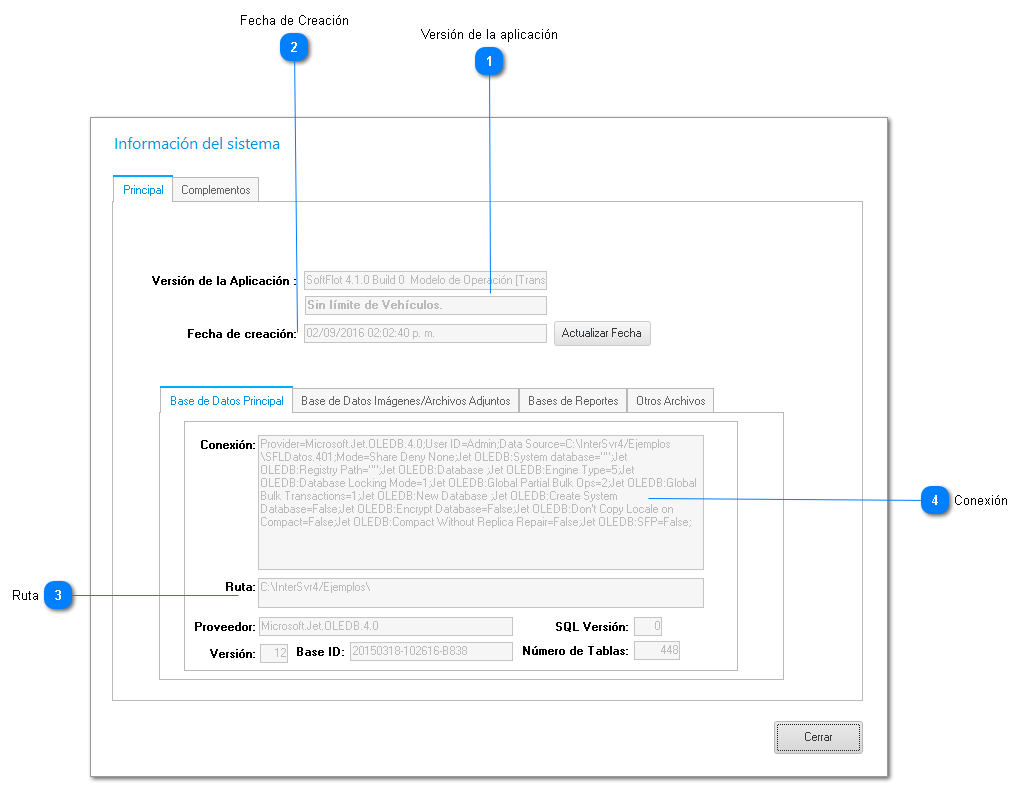Click callout marker number 1
The width and height of the screenshot is (1024, 786).
(x=489, y=63)
